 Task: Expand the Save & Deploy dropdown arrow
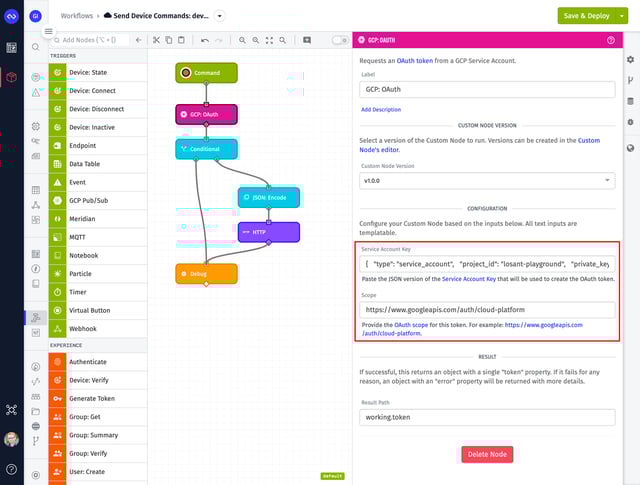[x=625, y=16]
